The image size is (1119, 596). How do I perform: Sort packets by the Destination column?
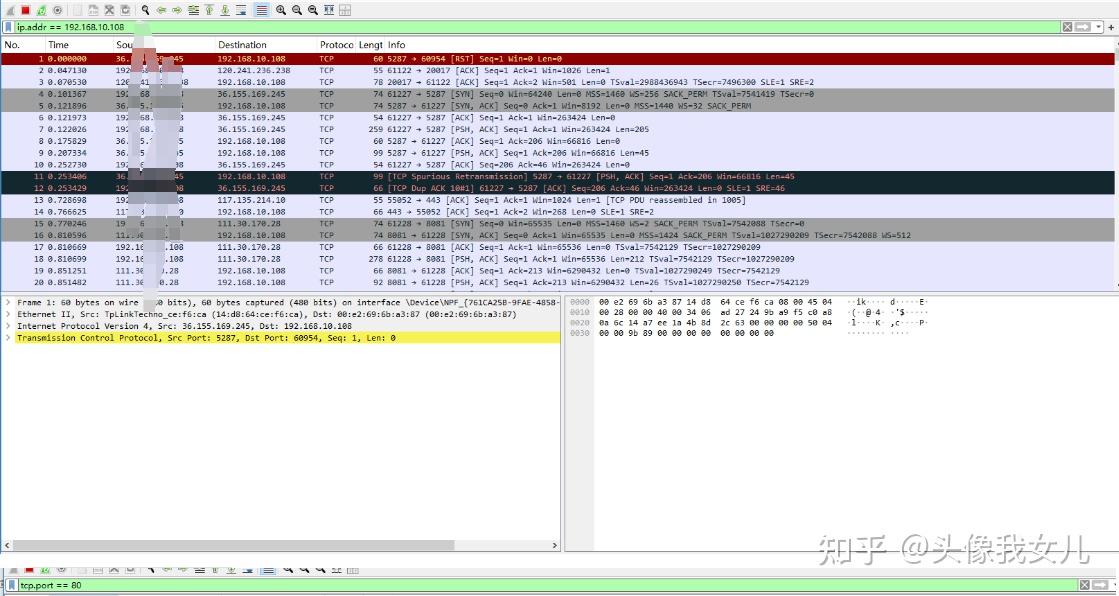point(265,45)
